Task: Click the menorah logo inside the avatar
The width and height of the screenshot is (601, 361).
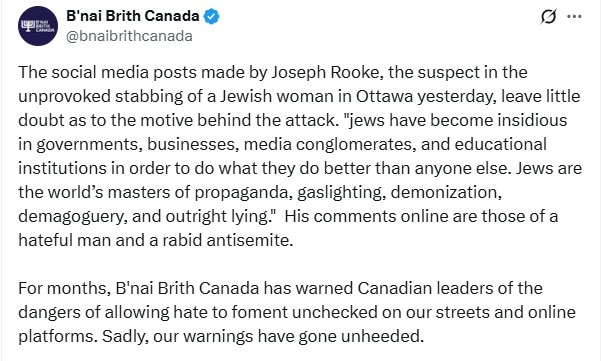Action: 28,26
